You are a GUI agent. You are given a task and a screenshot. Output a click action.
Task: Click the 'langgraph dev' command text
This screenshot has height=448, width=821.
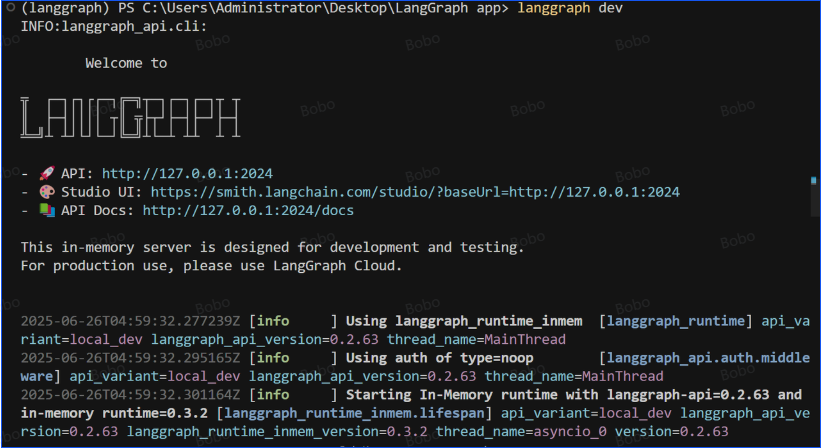tap(570, 8)
